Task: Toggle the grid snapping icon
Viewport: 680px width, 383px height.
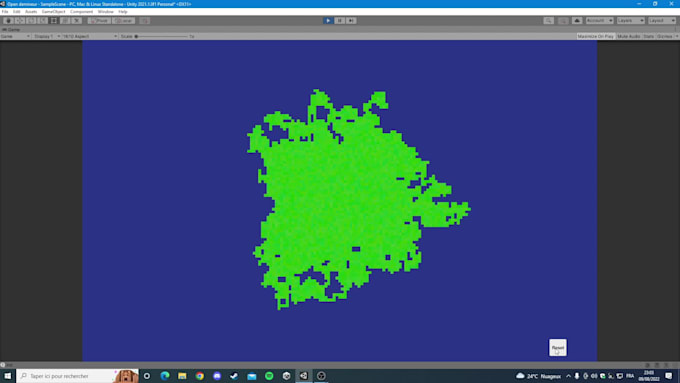Action: 144,20
